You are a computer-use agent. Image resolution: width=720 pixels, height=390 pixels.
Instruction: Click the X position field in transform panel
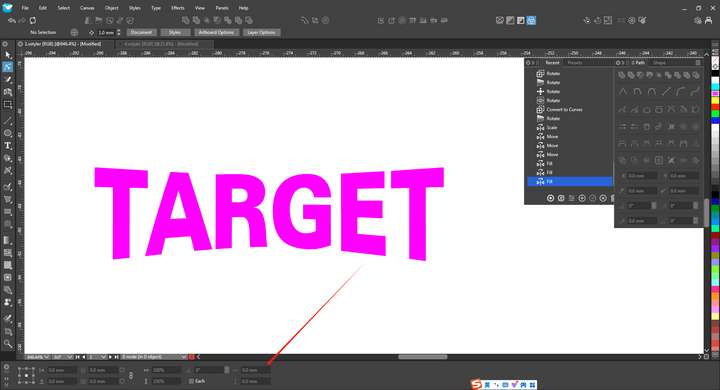[x=62, y=370]
